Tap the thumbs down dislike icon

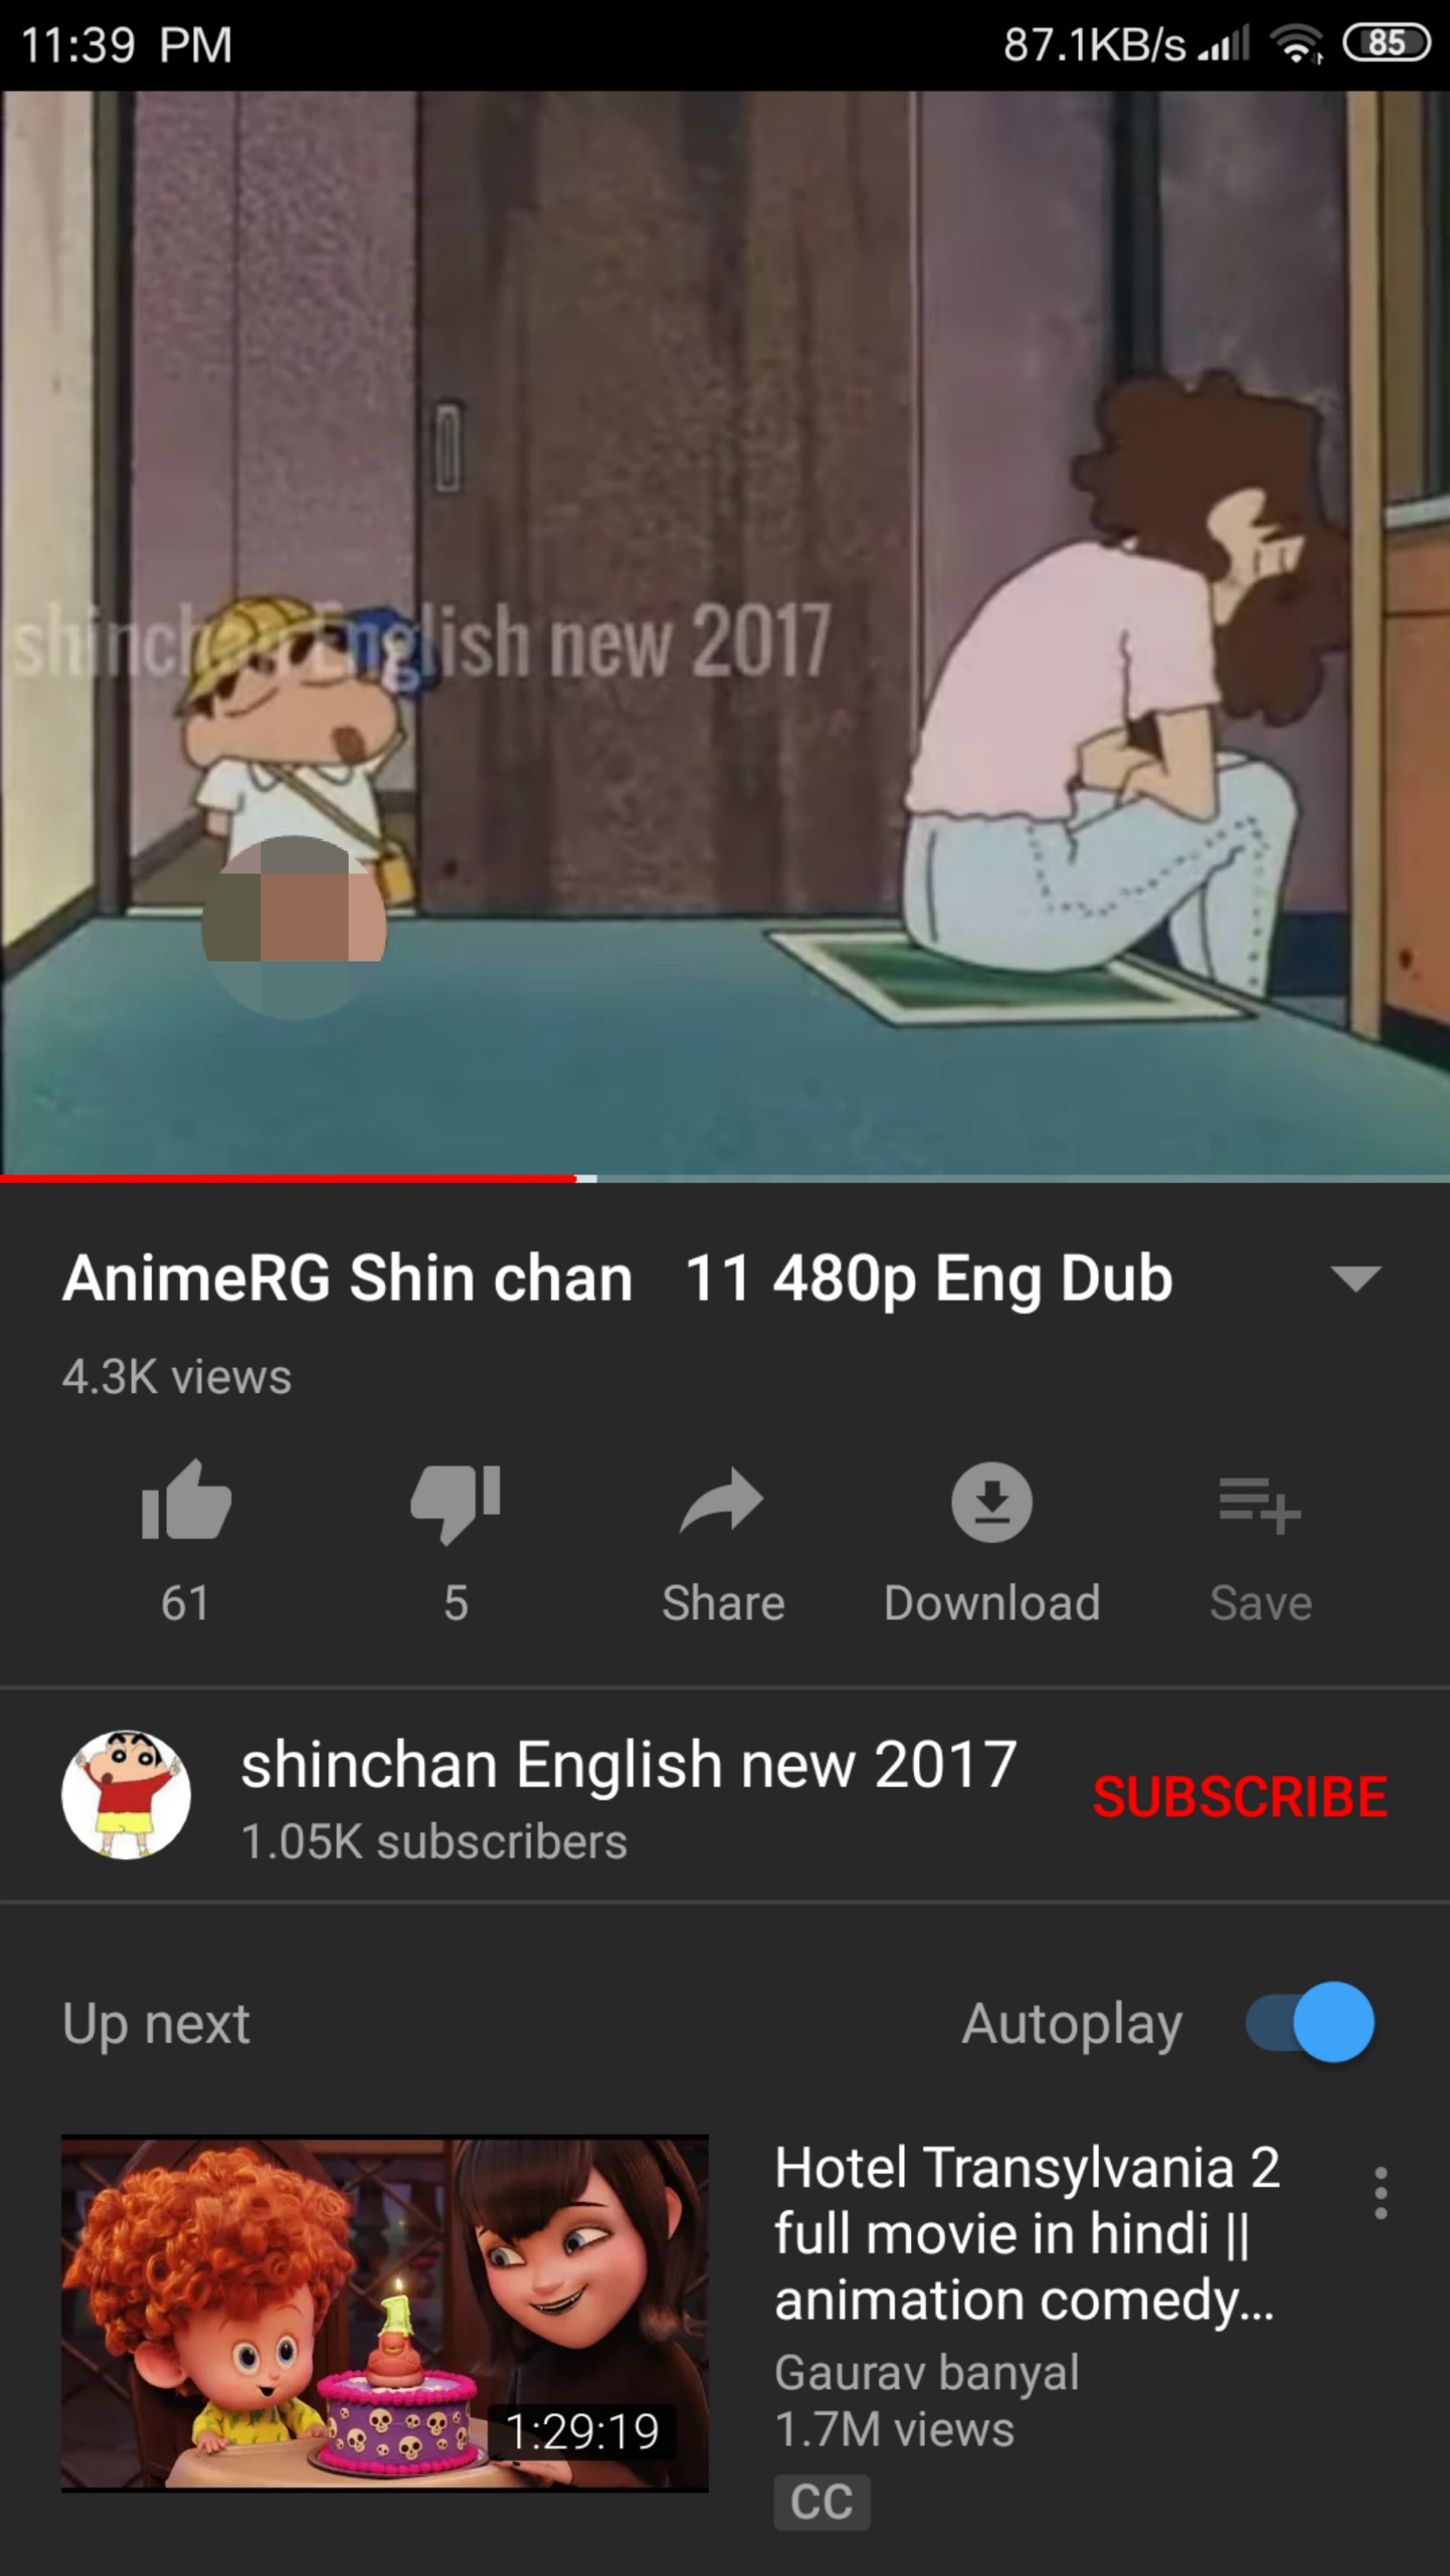click(456, 1503)
